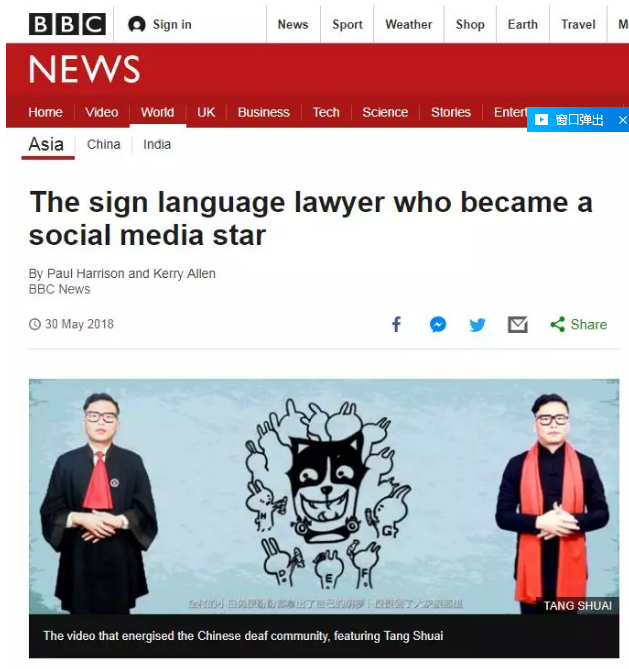
Task: Open the Tech news tab
Action: click(326, 112)
